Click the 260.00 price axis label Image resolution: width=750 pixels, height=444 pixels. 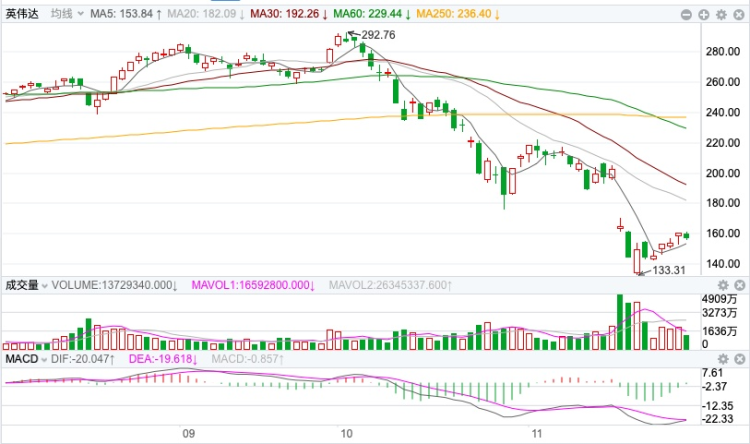[723, 82]
